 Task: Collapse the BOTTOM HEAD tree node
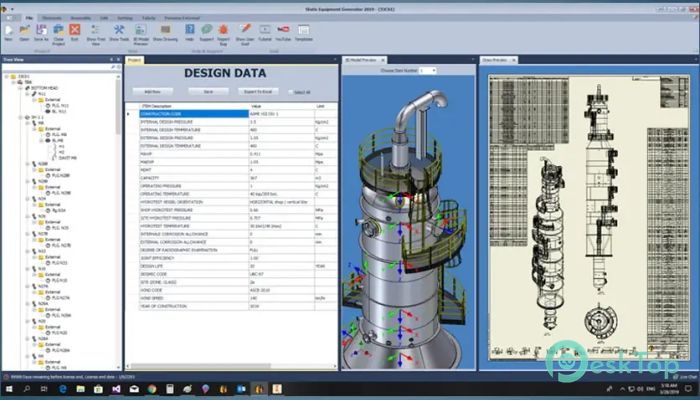pyautogui.click(x=22, y=86)
